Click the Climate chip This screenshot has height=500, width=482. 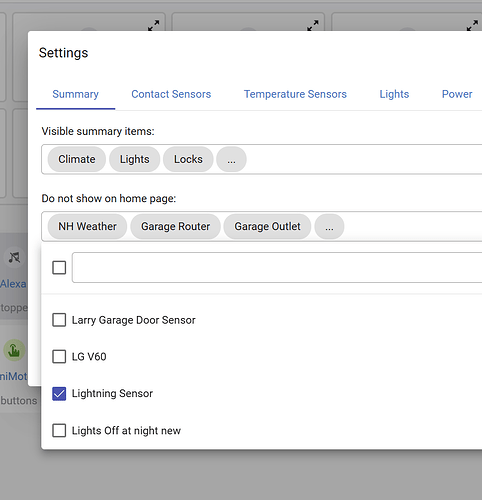[77, 159]
